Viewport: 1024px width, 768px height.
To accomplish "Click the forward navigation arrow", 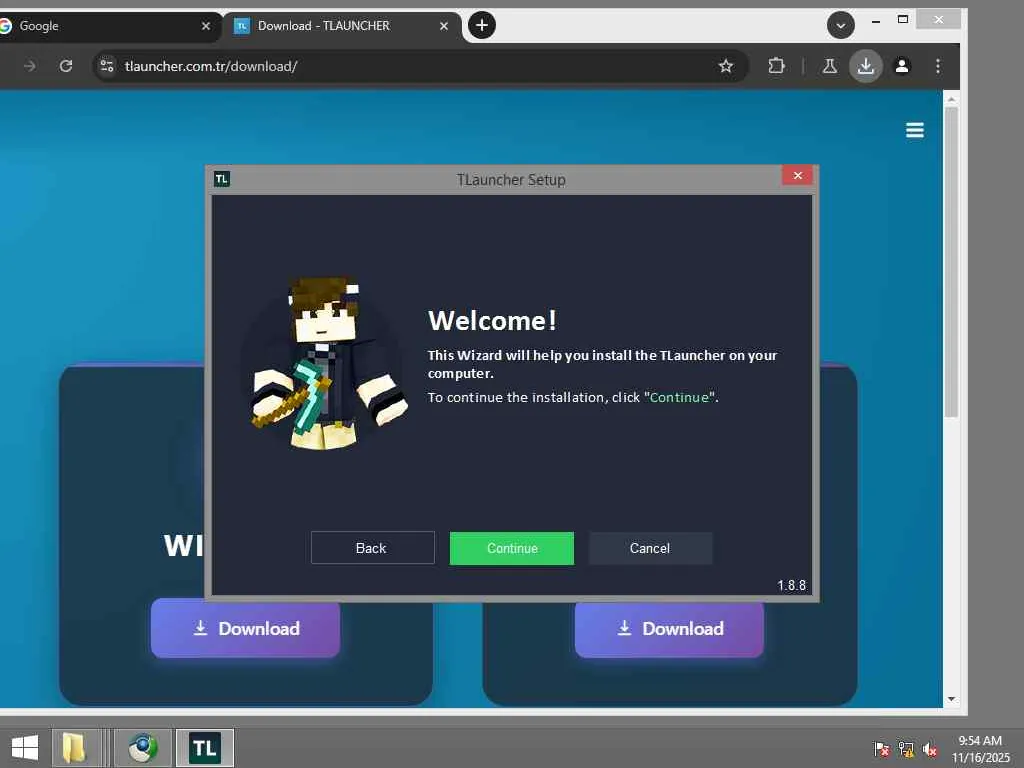I will coord(29,66).
